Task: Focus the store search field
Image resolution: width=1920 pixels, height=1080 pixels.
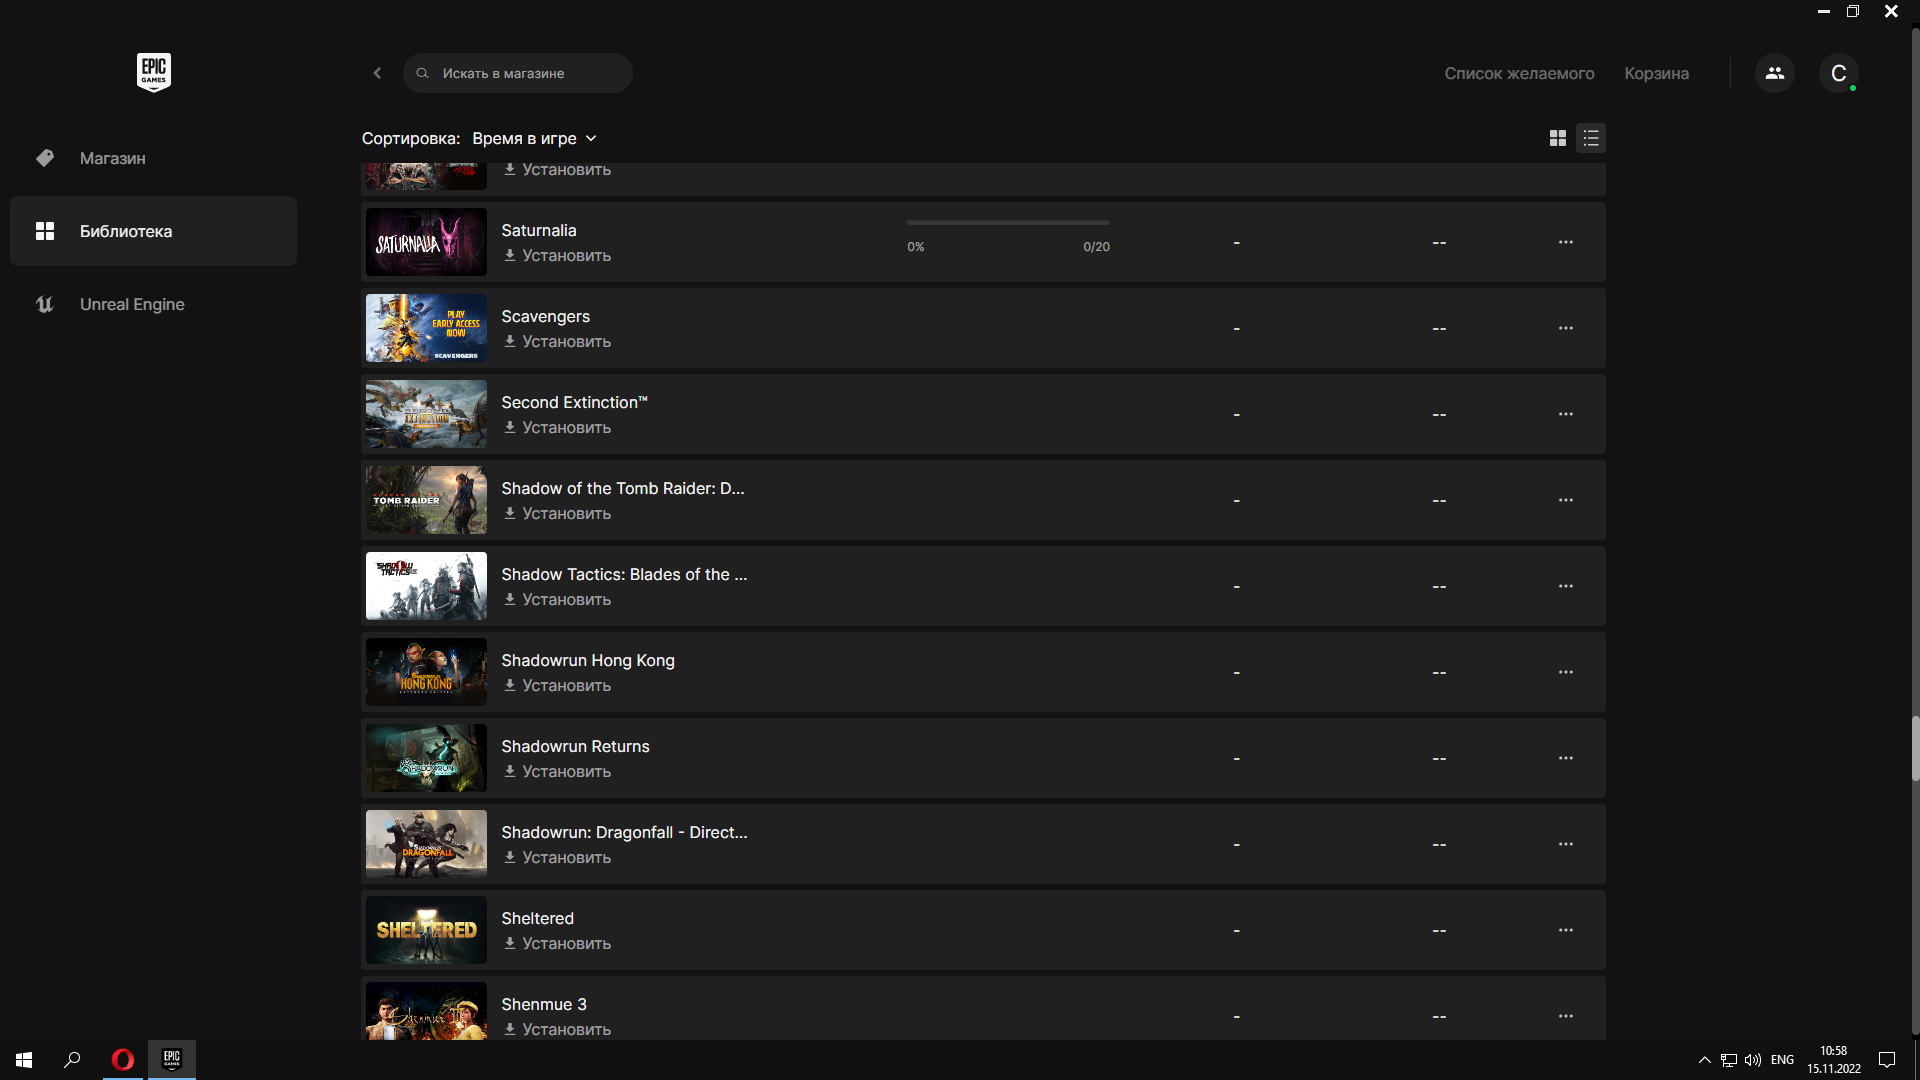Action: point(518,73)
